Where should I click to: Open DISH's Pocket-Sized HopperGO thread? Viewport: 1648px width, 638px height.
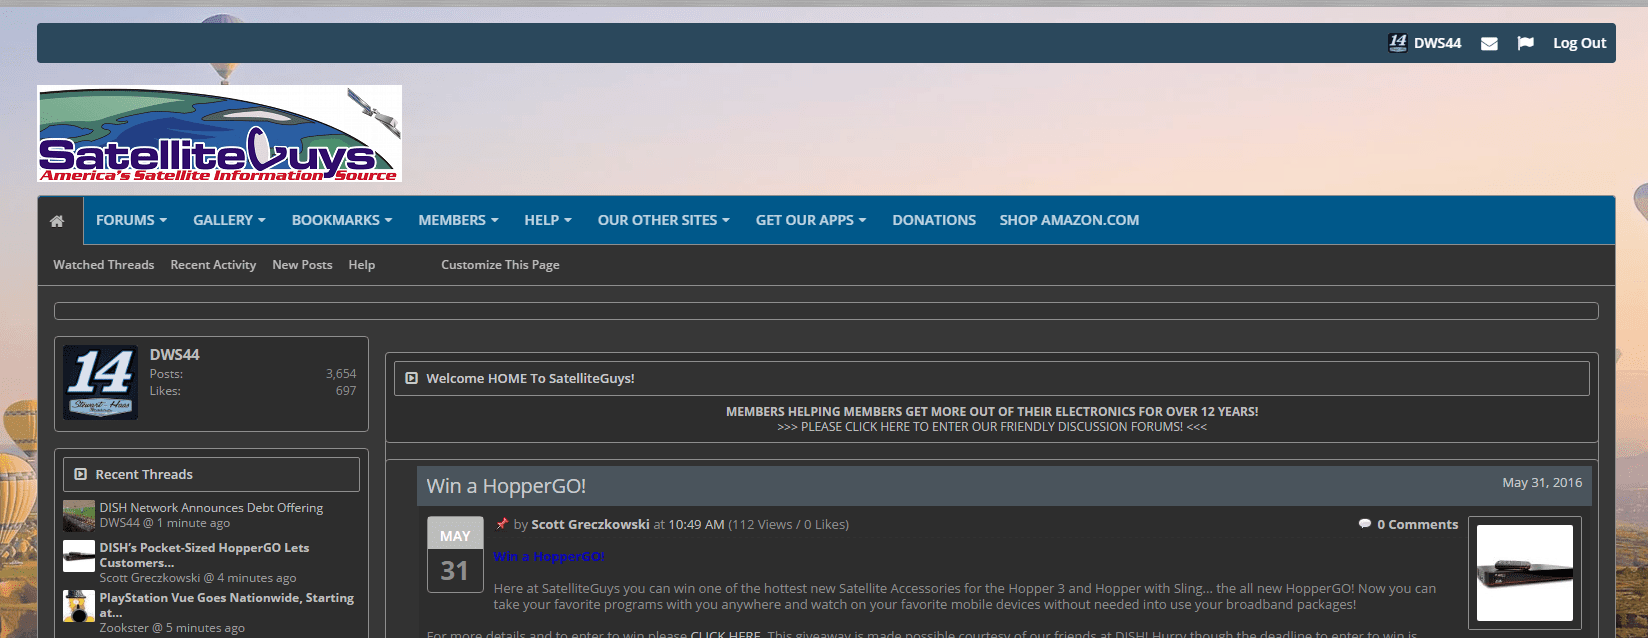pyautogui.click(x=204, y=555)
